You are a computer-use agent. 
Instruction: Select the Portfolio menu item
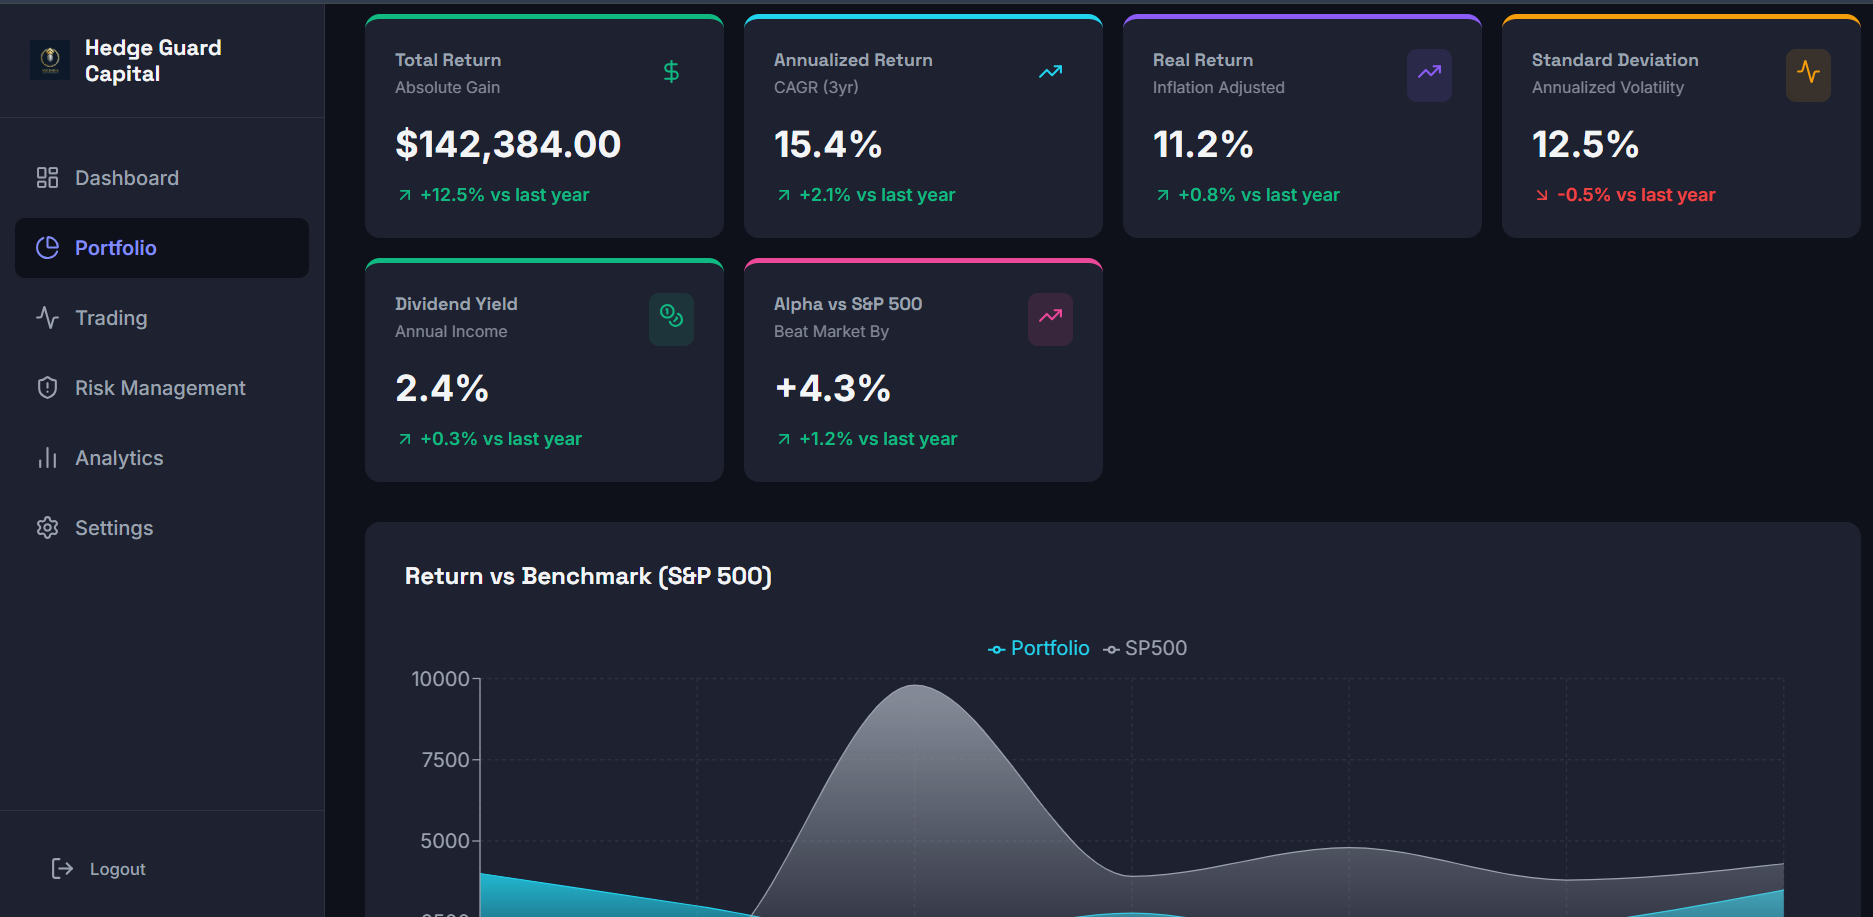pos(162,248)
